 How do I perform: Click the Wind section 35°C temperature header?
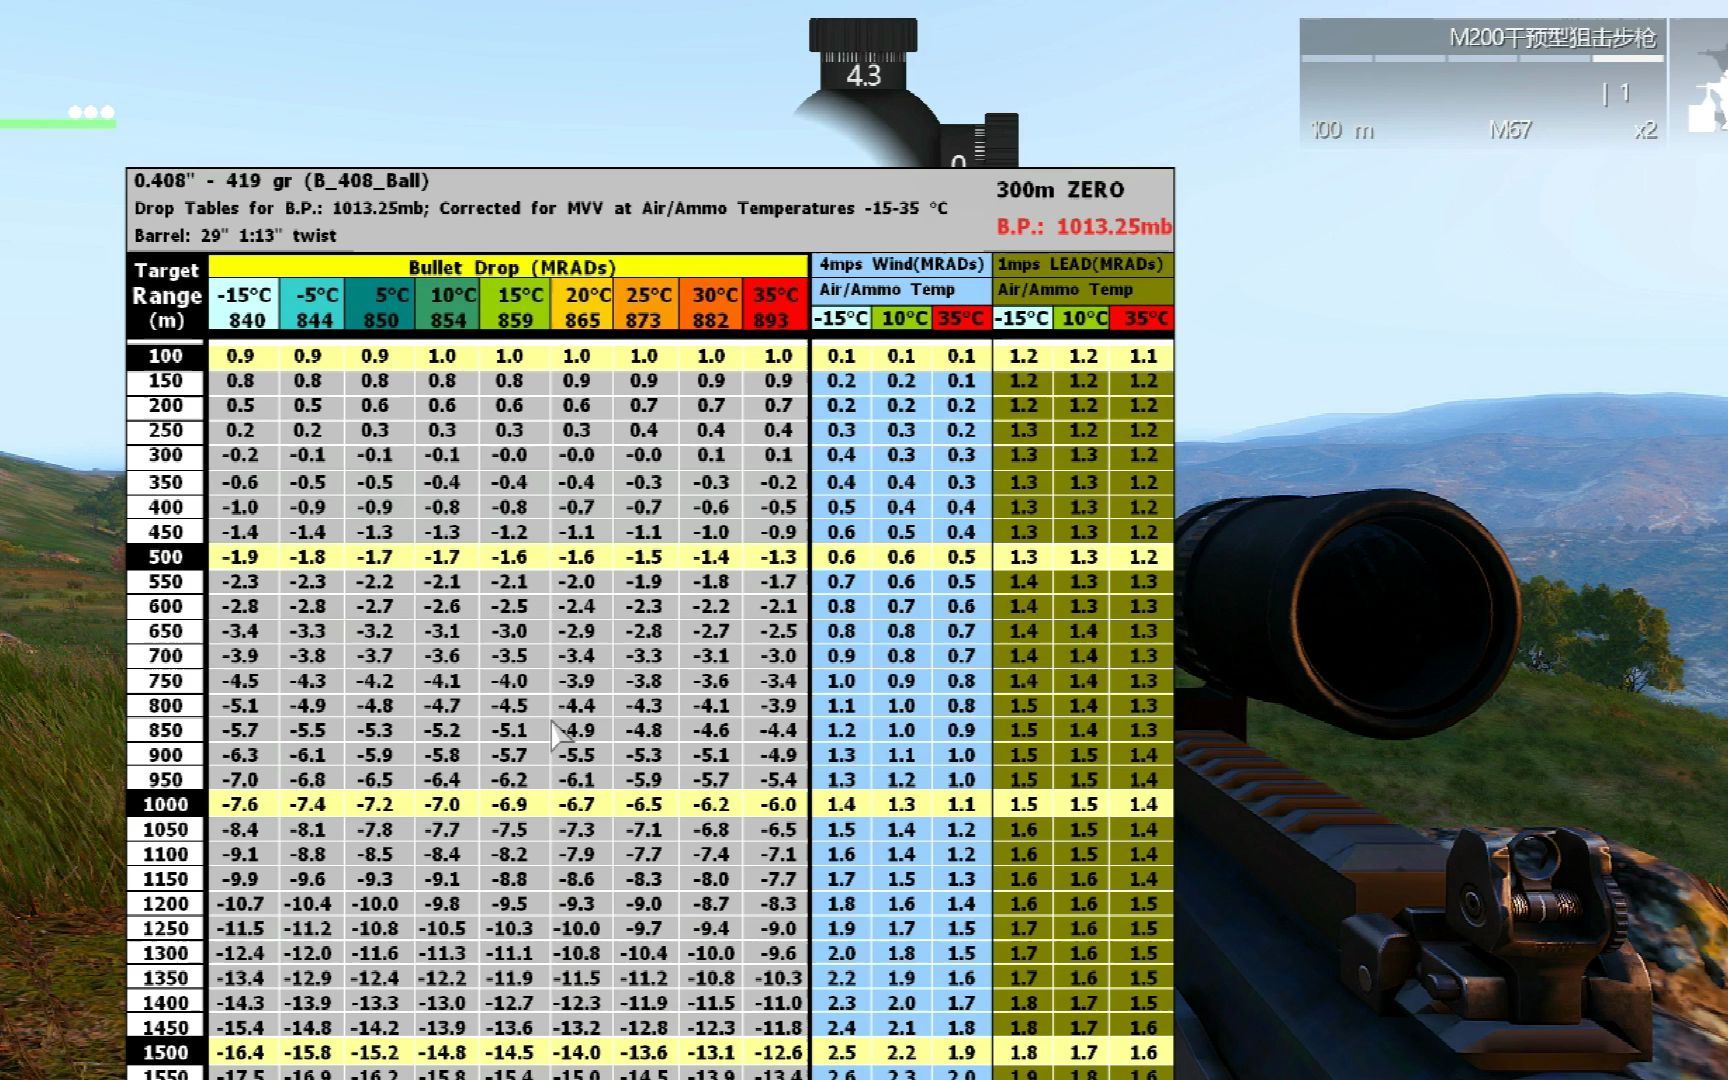961,318
